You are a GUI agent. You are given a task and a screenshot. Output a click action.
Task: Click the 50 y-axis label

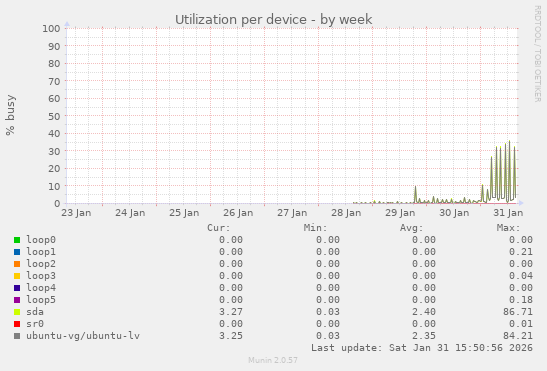click(x=54, y=116)
